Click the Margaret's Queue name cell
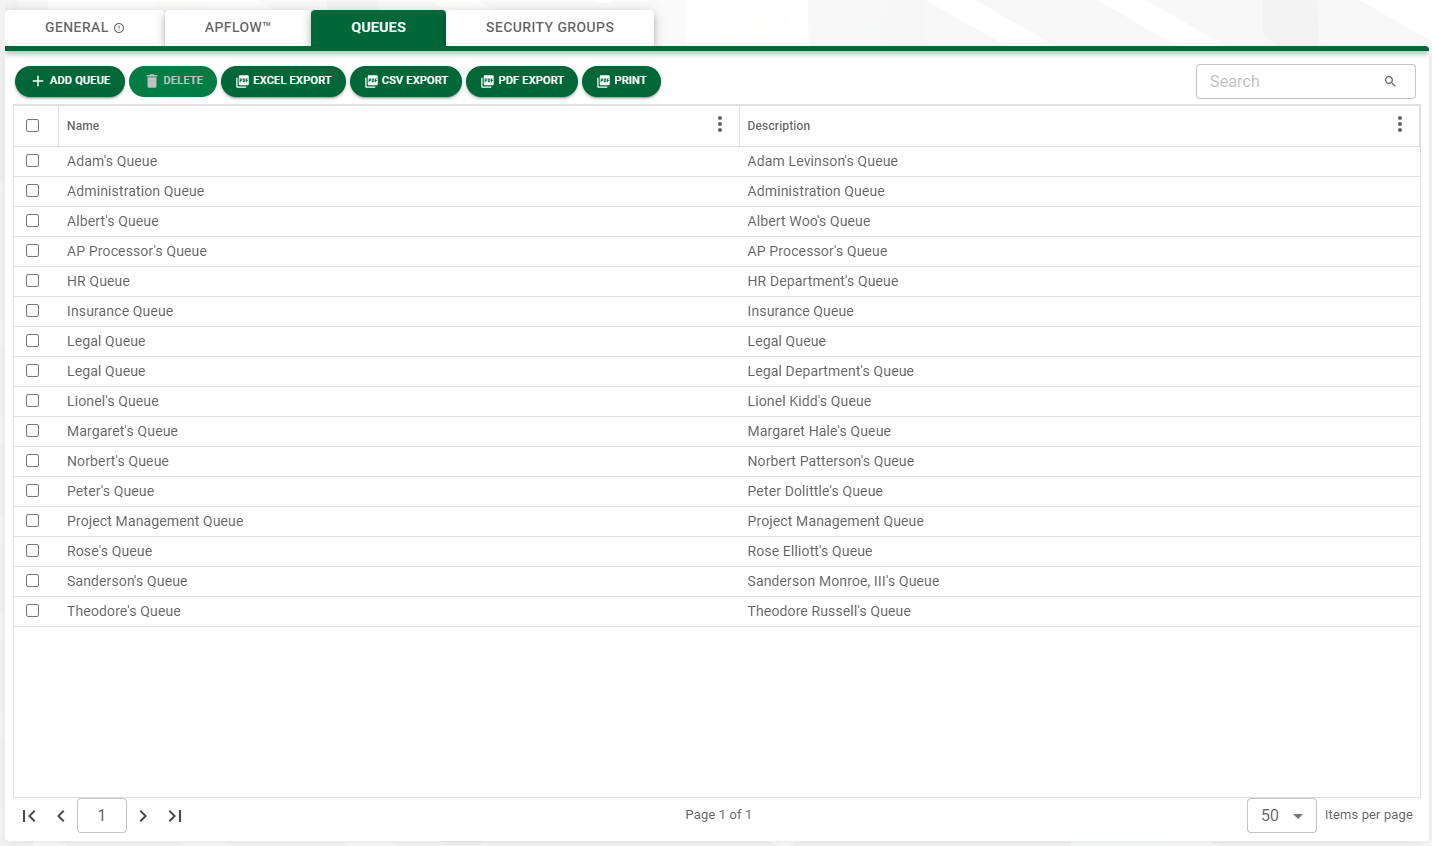The width and height of the screenshot is (1432, 846). point(122,431)
